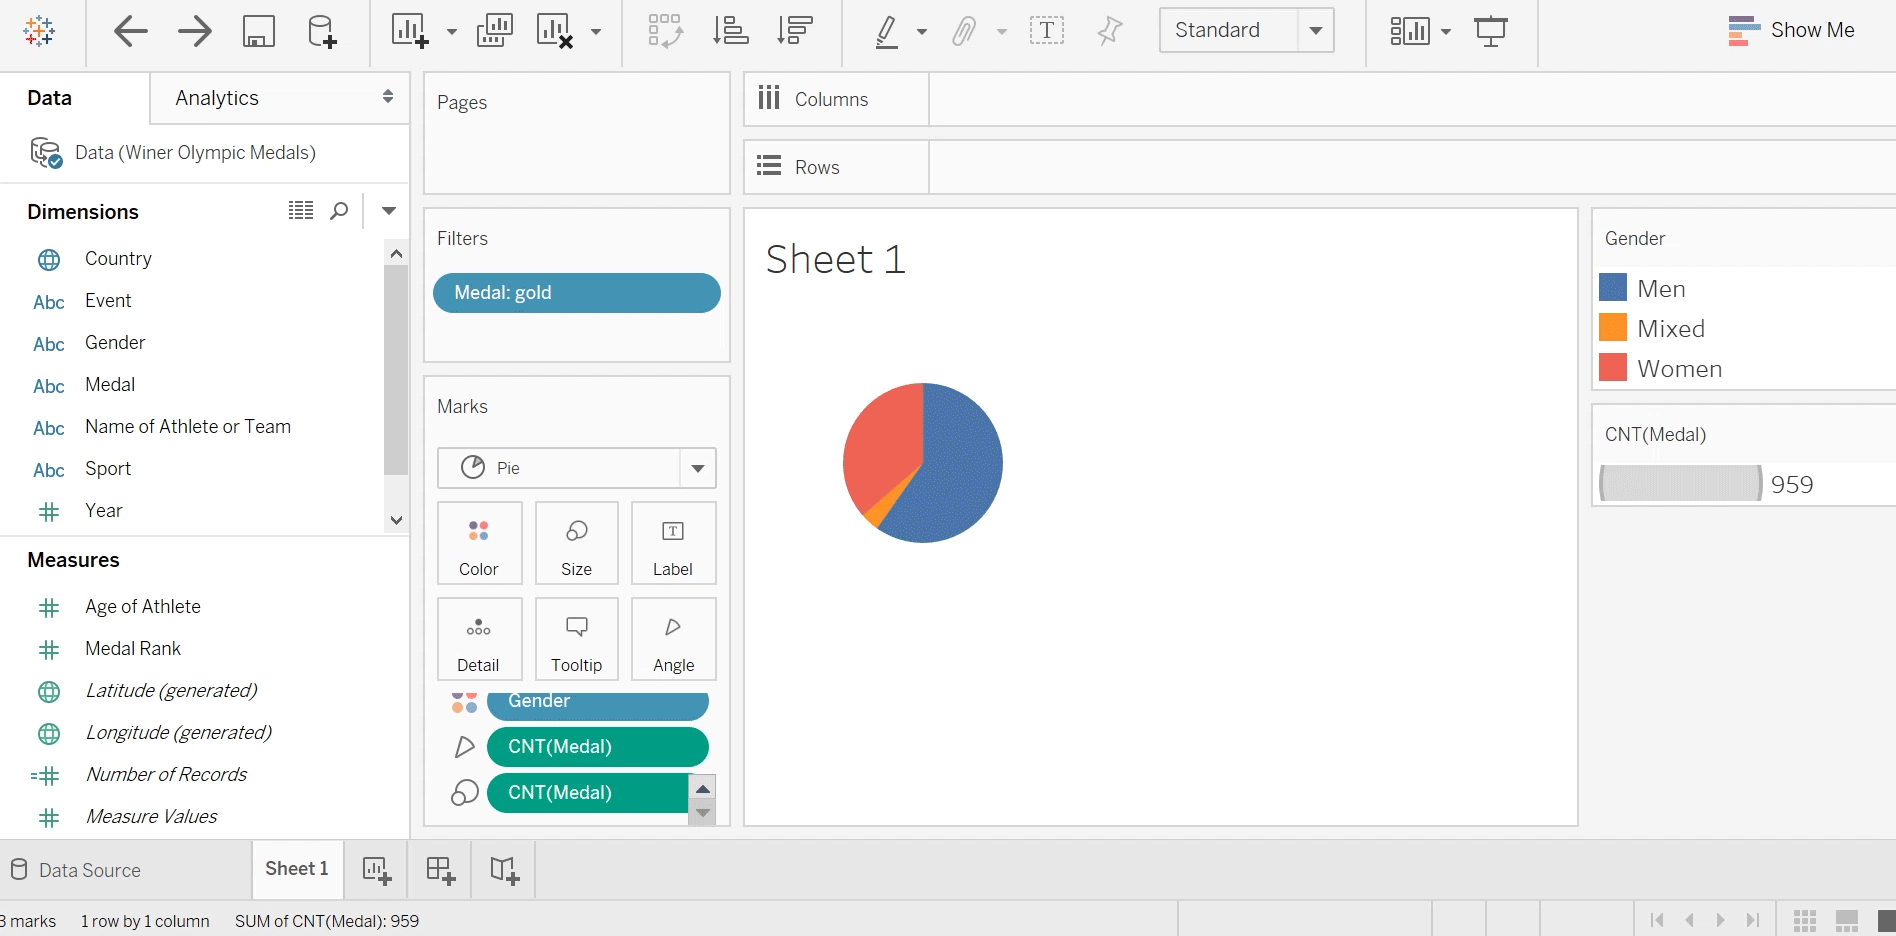1896x936 pixels.
Task: Swap rows and columns icon
Action: click(666, 31)
